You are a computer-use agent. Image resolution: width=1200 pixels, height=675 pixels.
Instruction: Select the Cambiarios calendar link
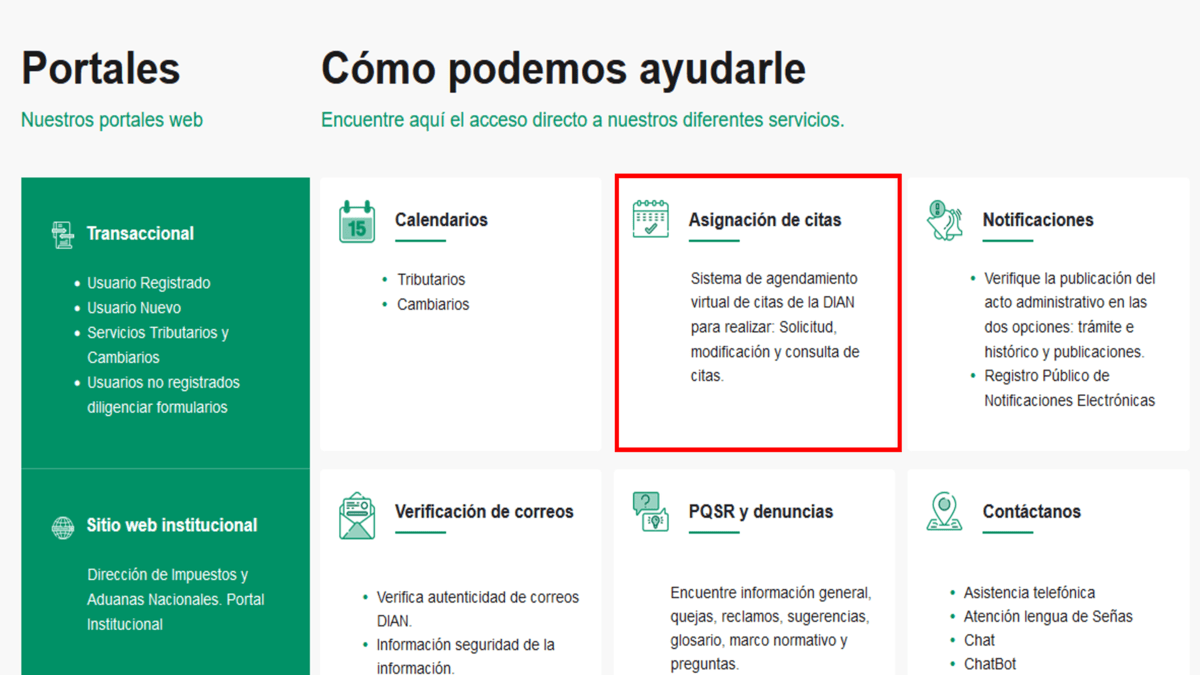click(433, 304)
